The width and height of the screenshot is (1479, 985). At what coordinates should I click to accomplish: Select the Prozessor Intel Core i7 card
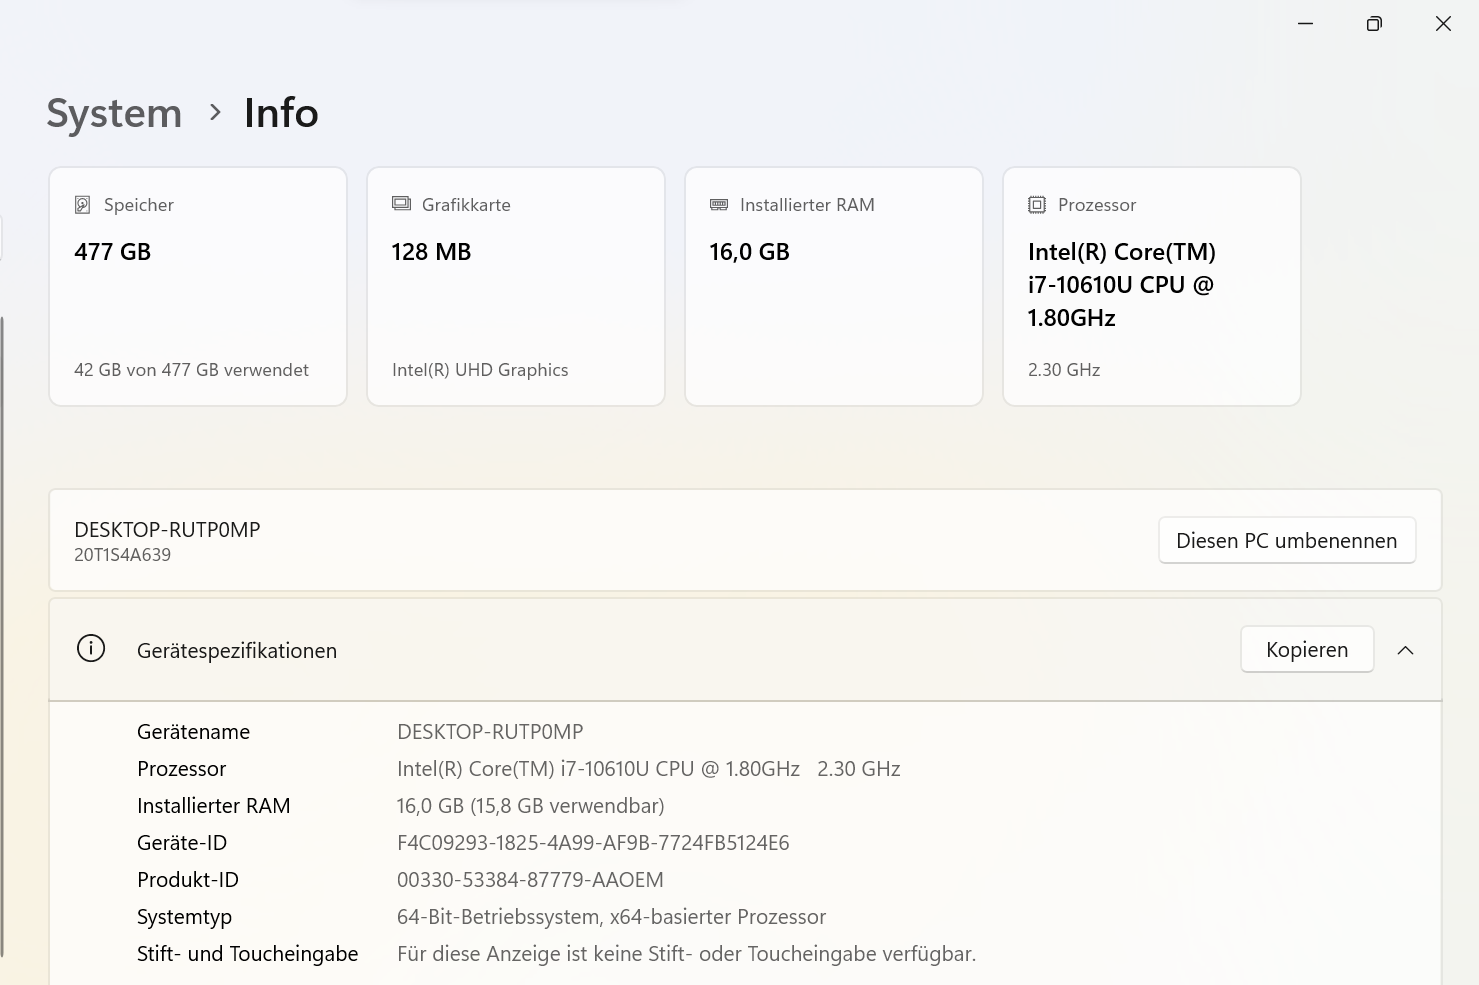[1152, 287]
